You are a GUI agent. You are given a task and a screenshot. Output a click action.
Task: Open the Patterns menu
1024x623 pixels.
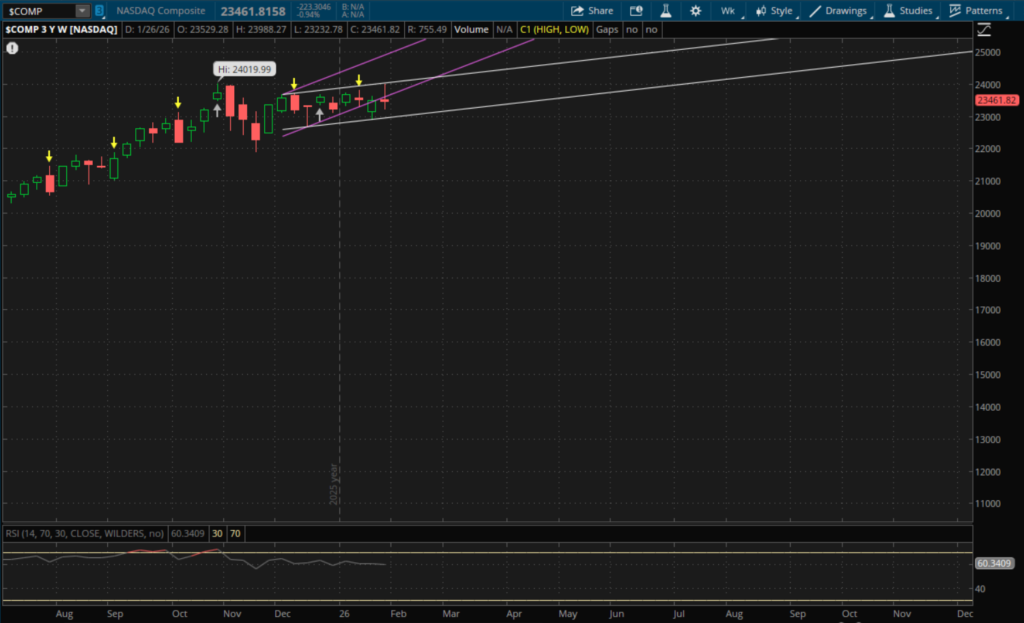pyautogui.click(x=976, y=11)
